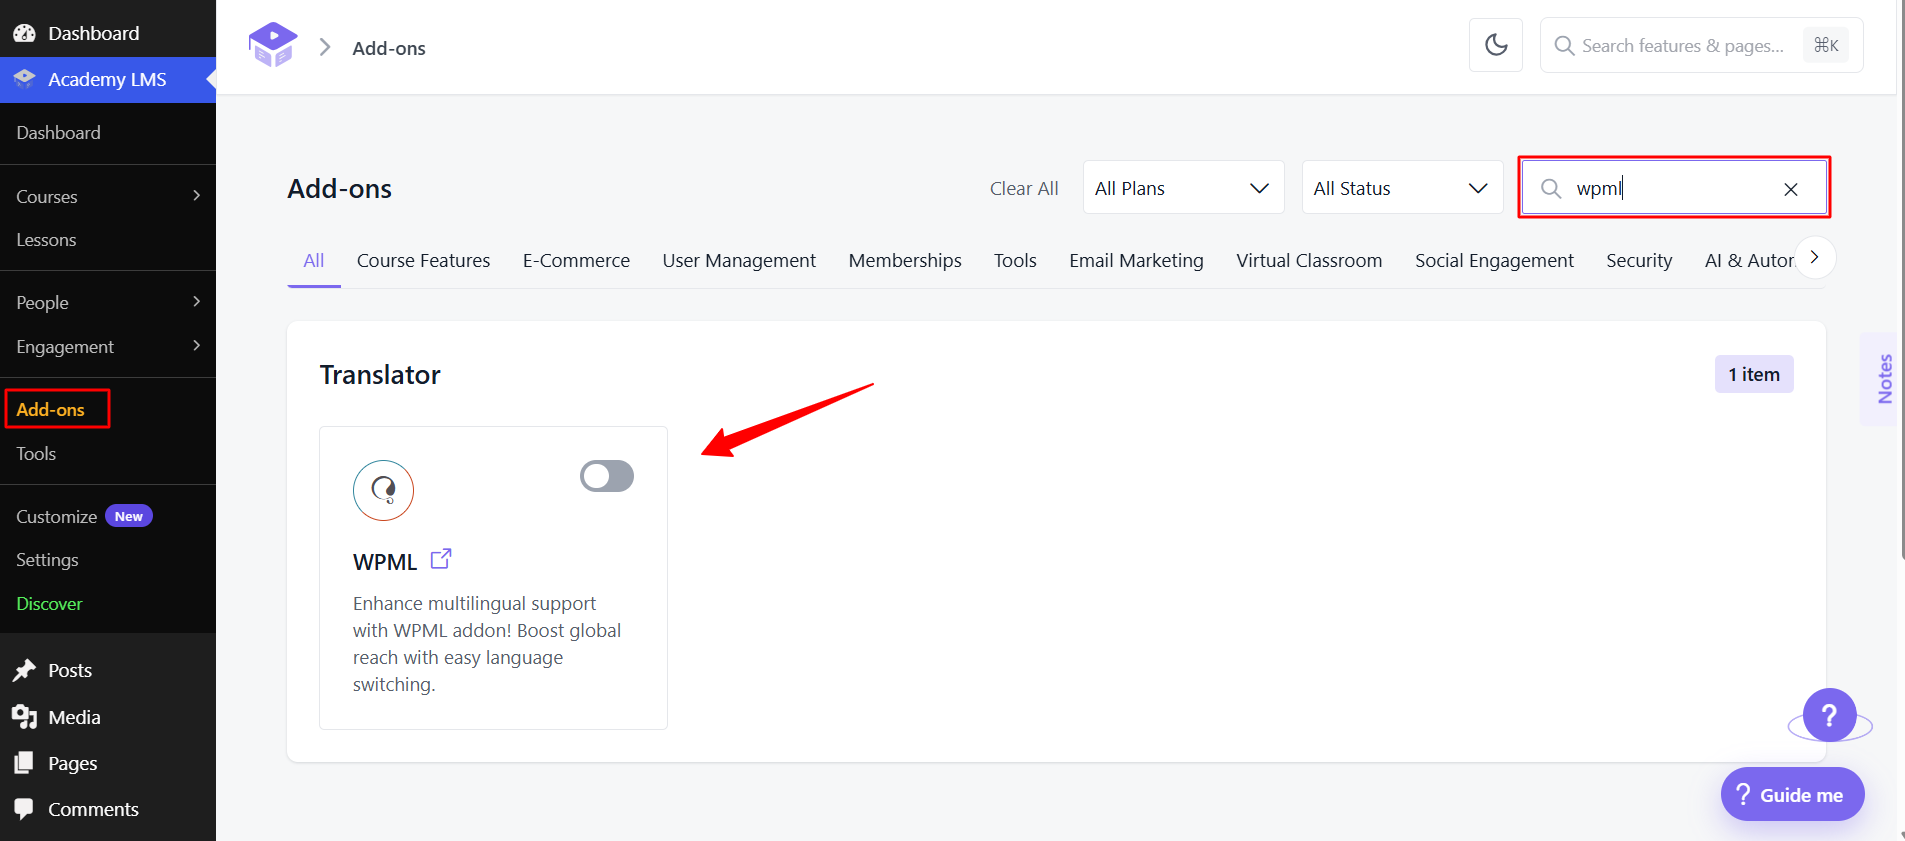Open the All Plans dropdown

(1183, 187)
